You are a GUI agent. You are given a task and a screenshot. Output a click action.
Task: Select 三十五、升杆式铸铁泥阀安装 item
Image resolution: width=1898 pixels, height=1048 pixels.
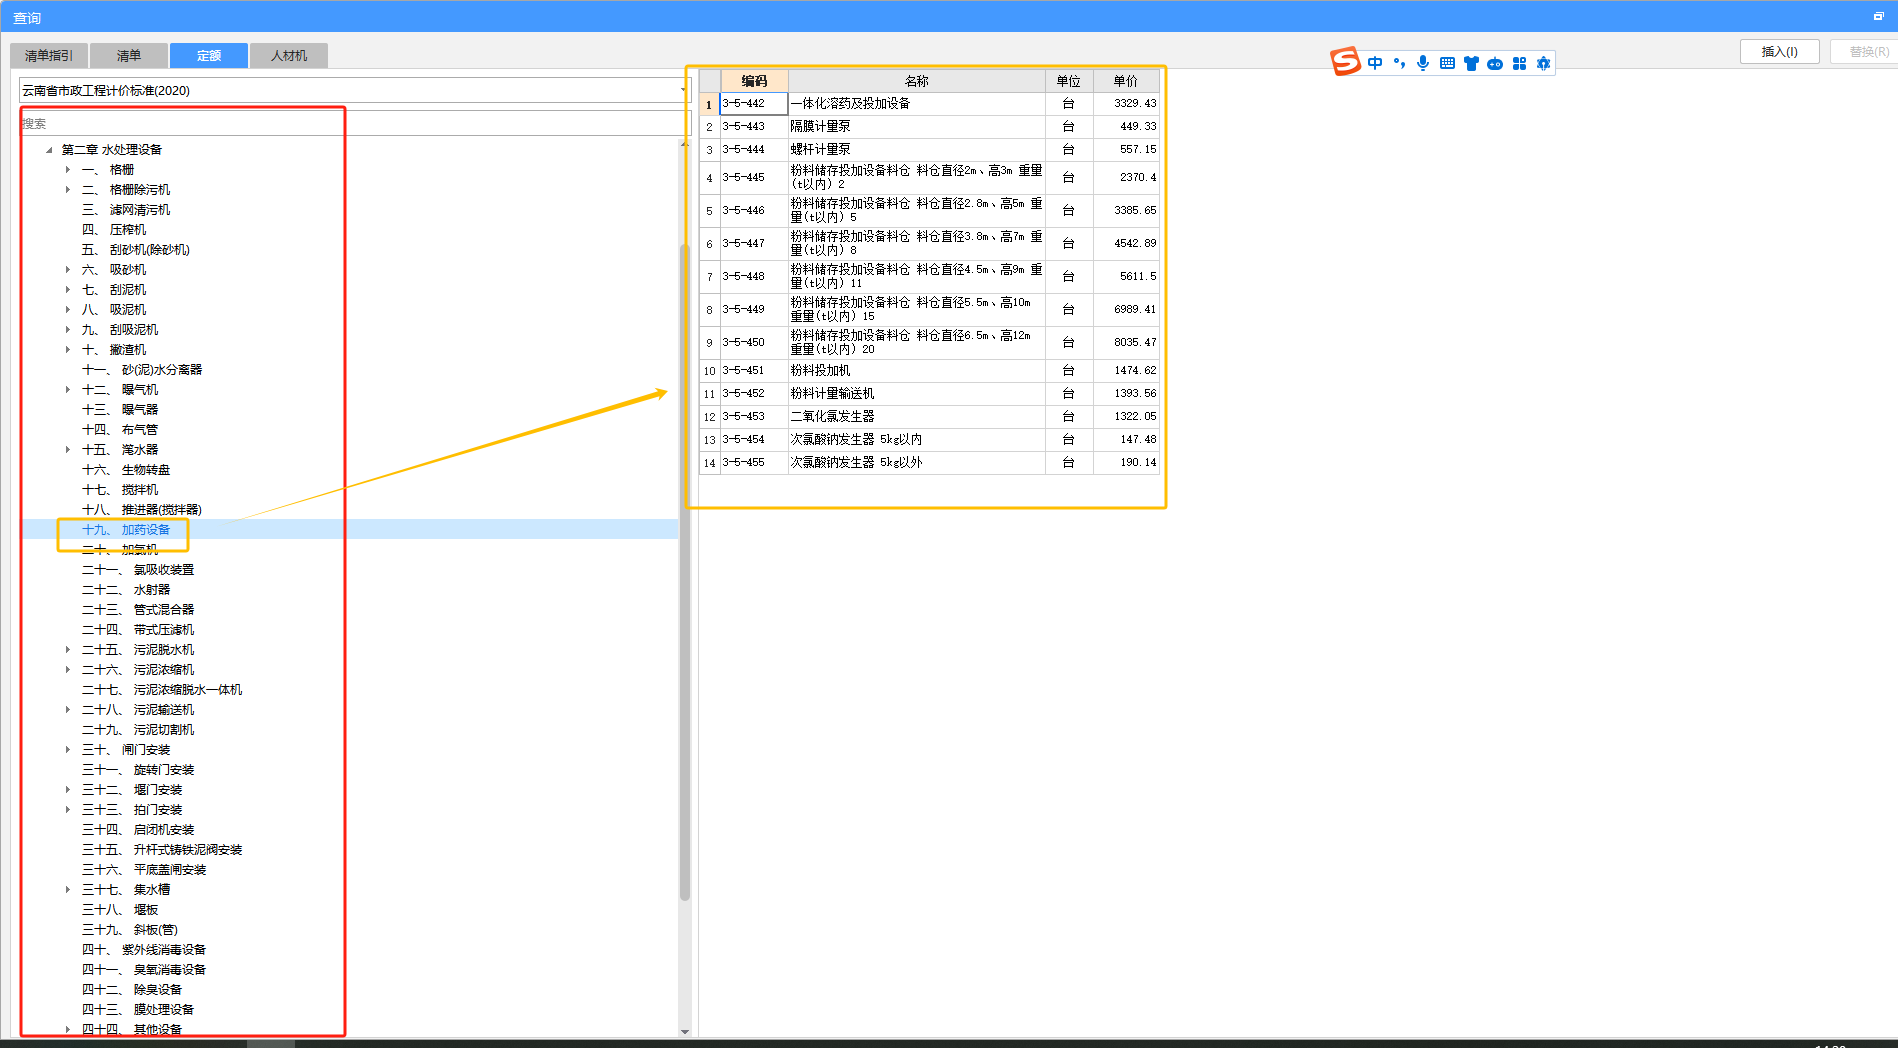click(162, 850)
